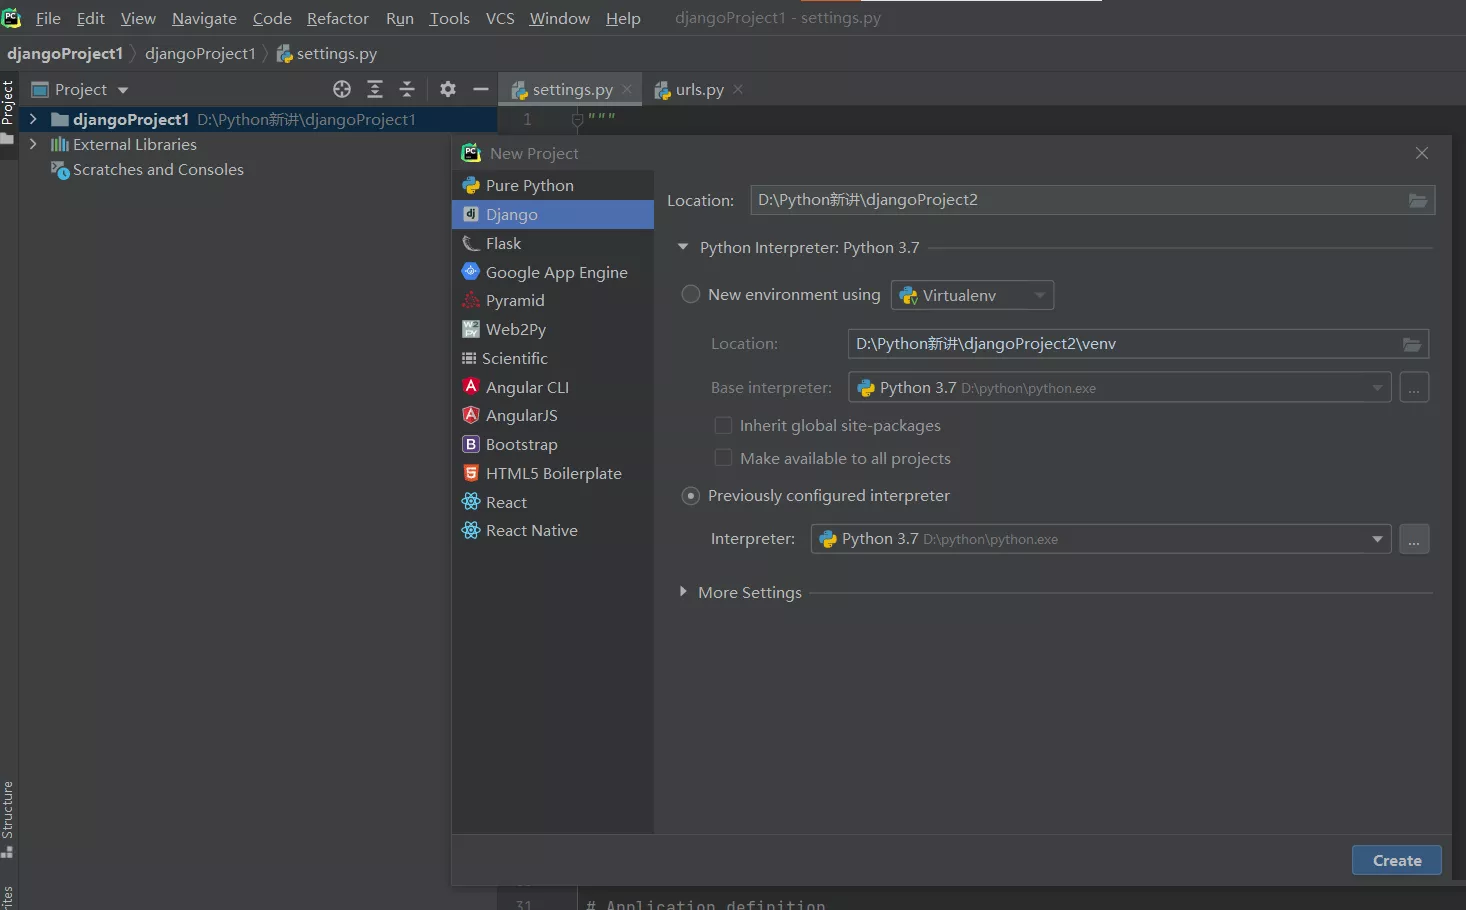1466x910 pixels.
Task: Close the urls.py editor tab
Action: click(x=738, y=89)
